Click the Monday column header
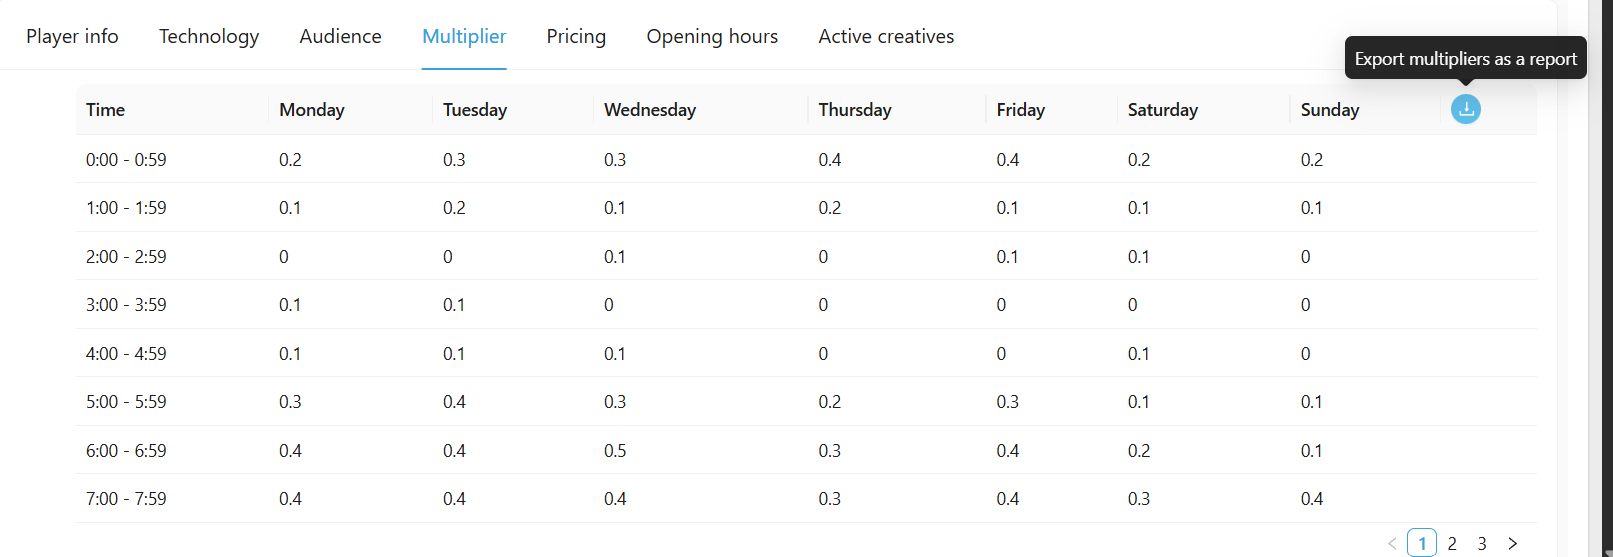Screen dimensions: 1613x557 coord(312,110)
